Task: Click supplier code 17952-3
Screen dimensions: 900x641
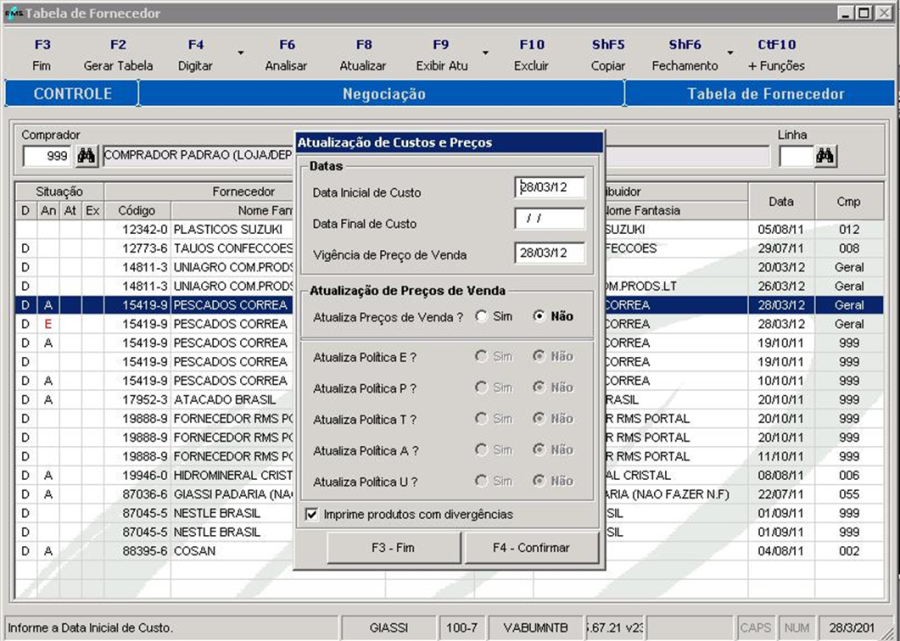Action: (x=145, y=399)
